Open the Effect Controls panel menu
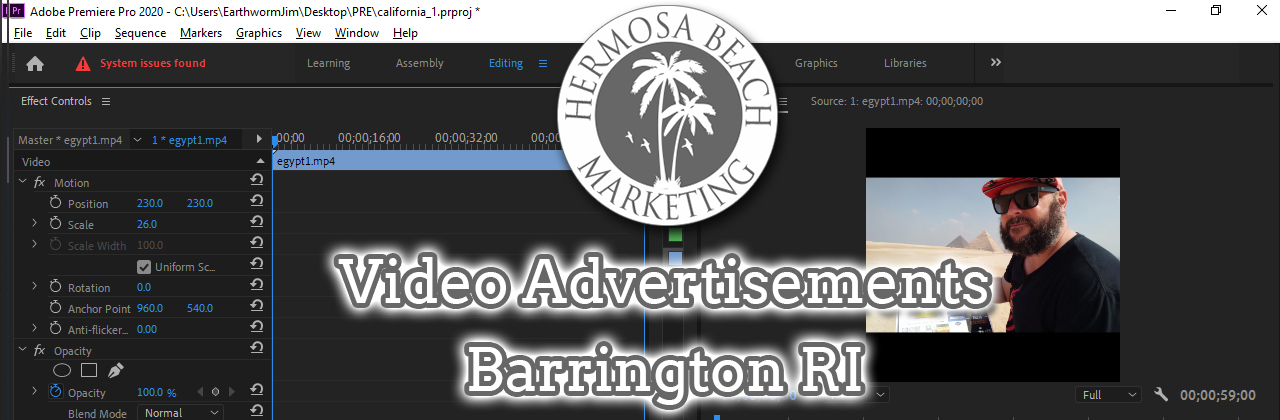 point(106,101)
